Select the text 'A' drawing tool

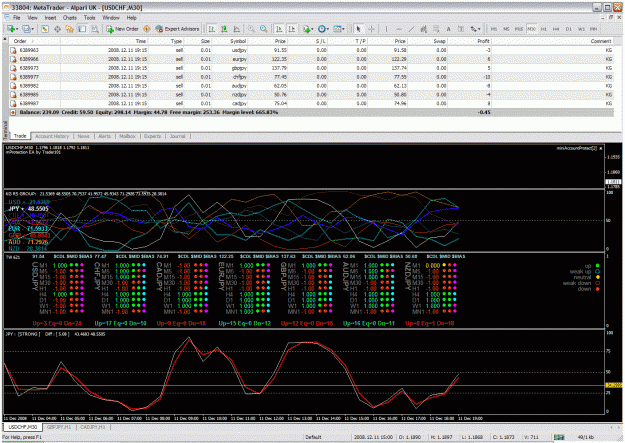(448, 29)
